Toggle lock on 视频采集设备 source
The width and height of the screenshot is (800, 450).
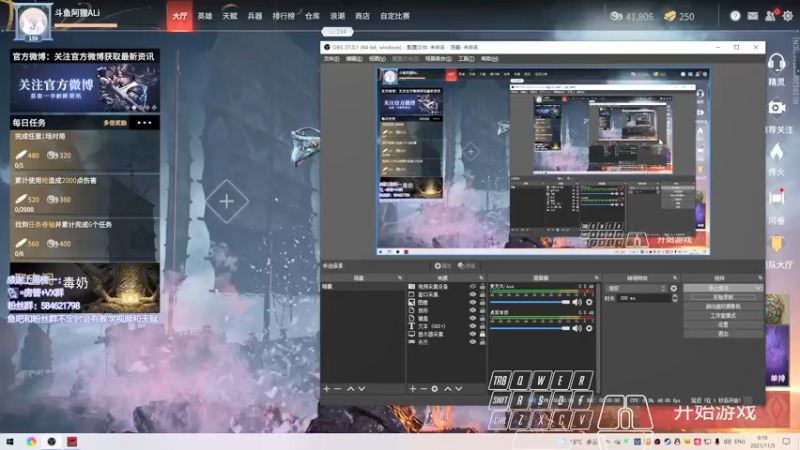pyautogui.click(x=482, y=287)
